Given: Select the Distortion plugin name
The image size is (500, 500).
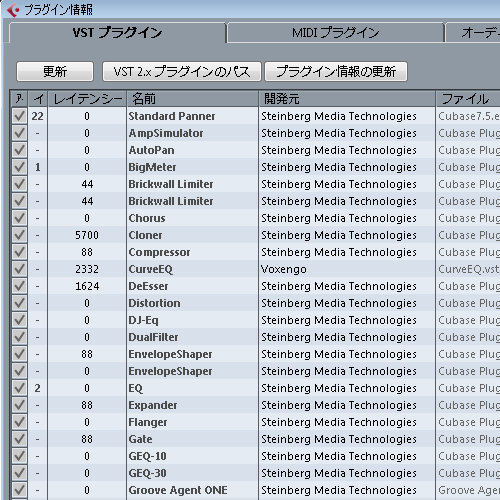Looking at the screenshot, I should point(154,303).
